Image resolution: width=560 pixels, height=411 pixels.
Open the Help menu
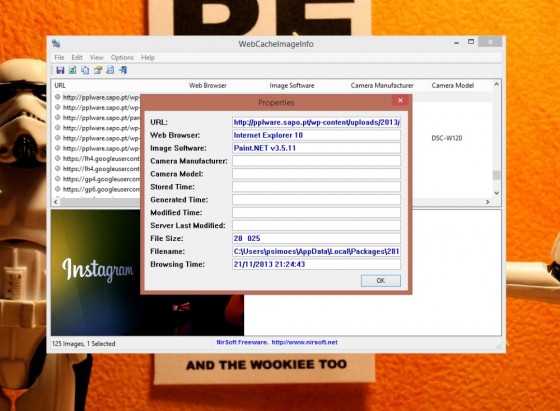tap(148, 57)
